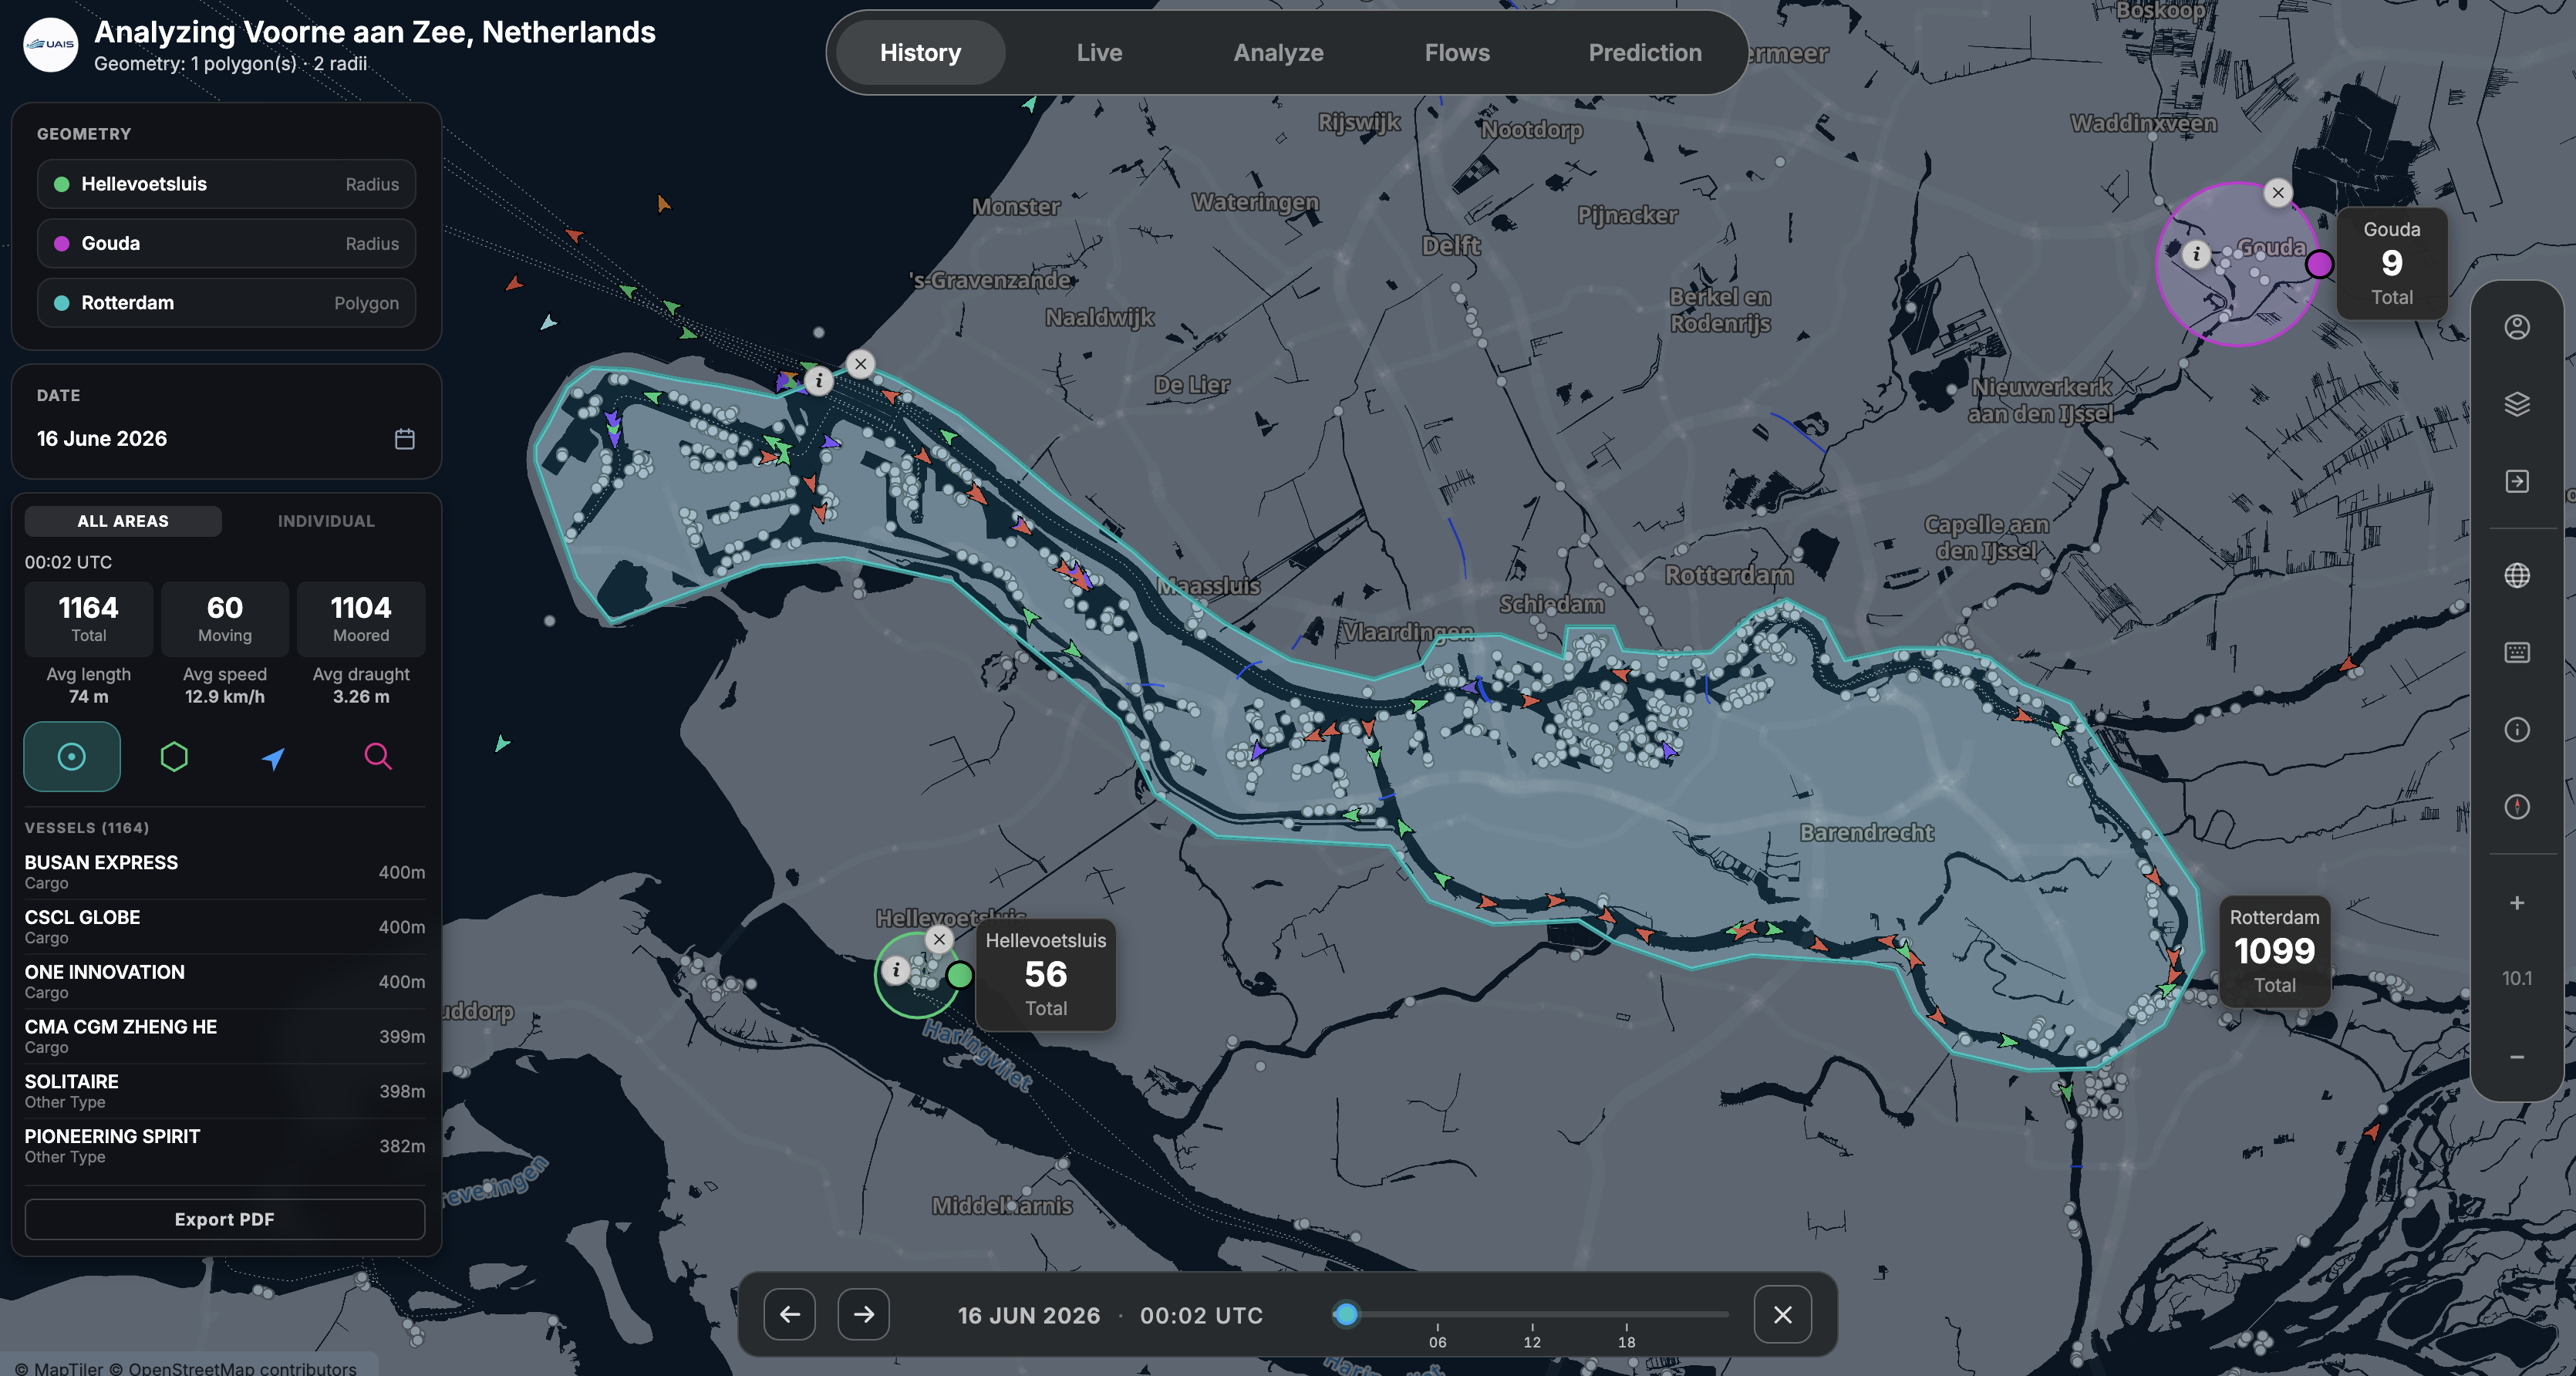
Task: Step timeline forward with right arrow
Action: click(864, 1314)
